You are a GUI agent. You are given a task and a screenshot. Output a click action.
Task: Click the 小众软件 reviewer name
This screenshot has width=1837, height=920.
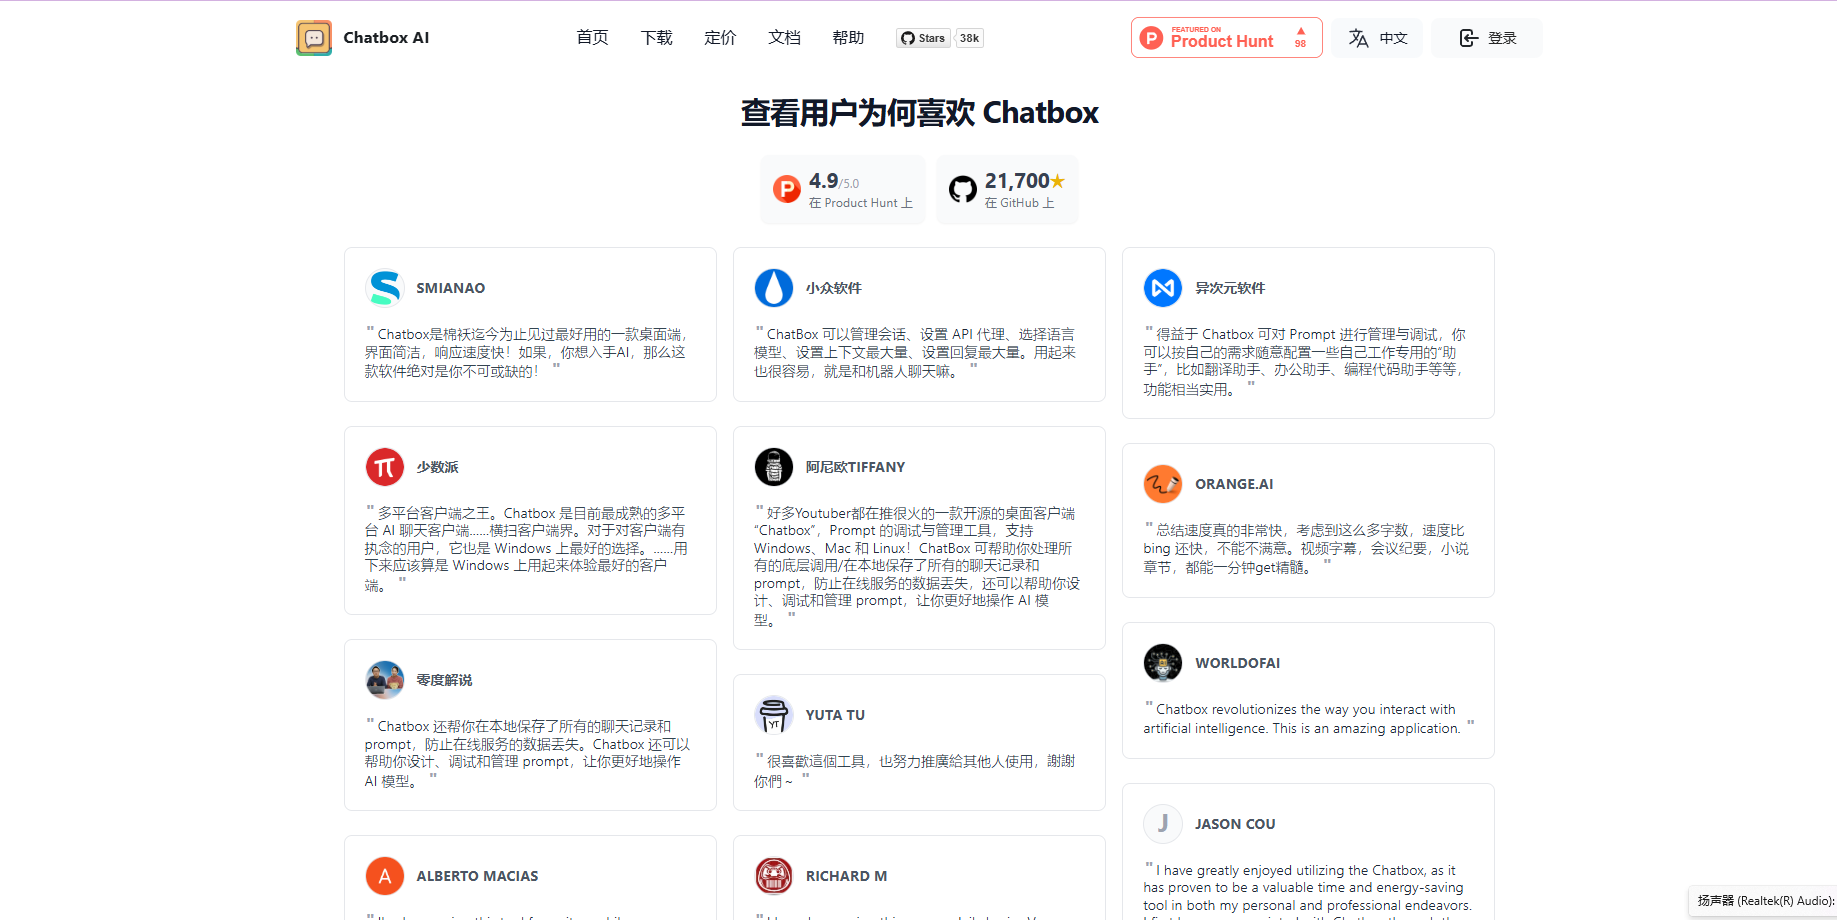click(x=834, y=288)
